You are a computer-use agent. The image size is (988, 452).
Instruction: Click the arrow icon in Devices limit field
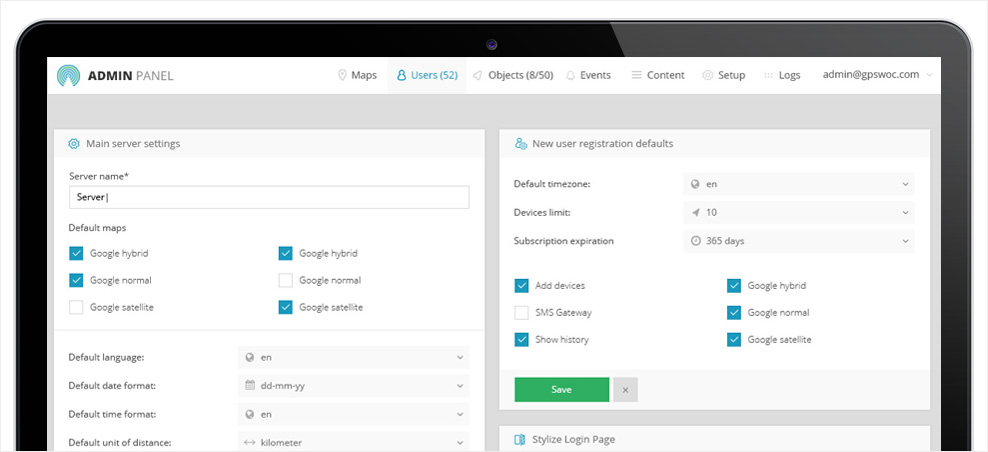pos(695,212)
